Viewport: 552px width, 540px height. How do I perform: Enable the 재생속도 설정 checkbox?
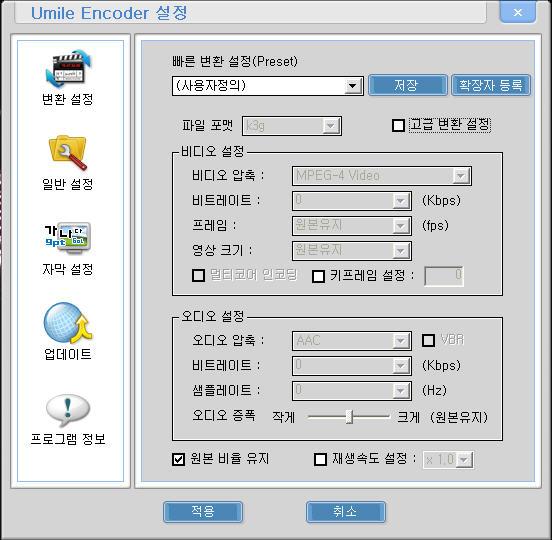[320, 459]
